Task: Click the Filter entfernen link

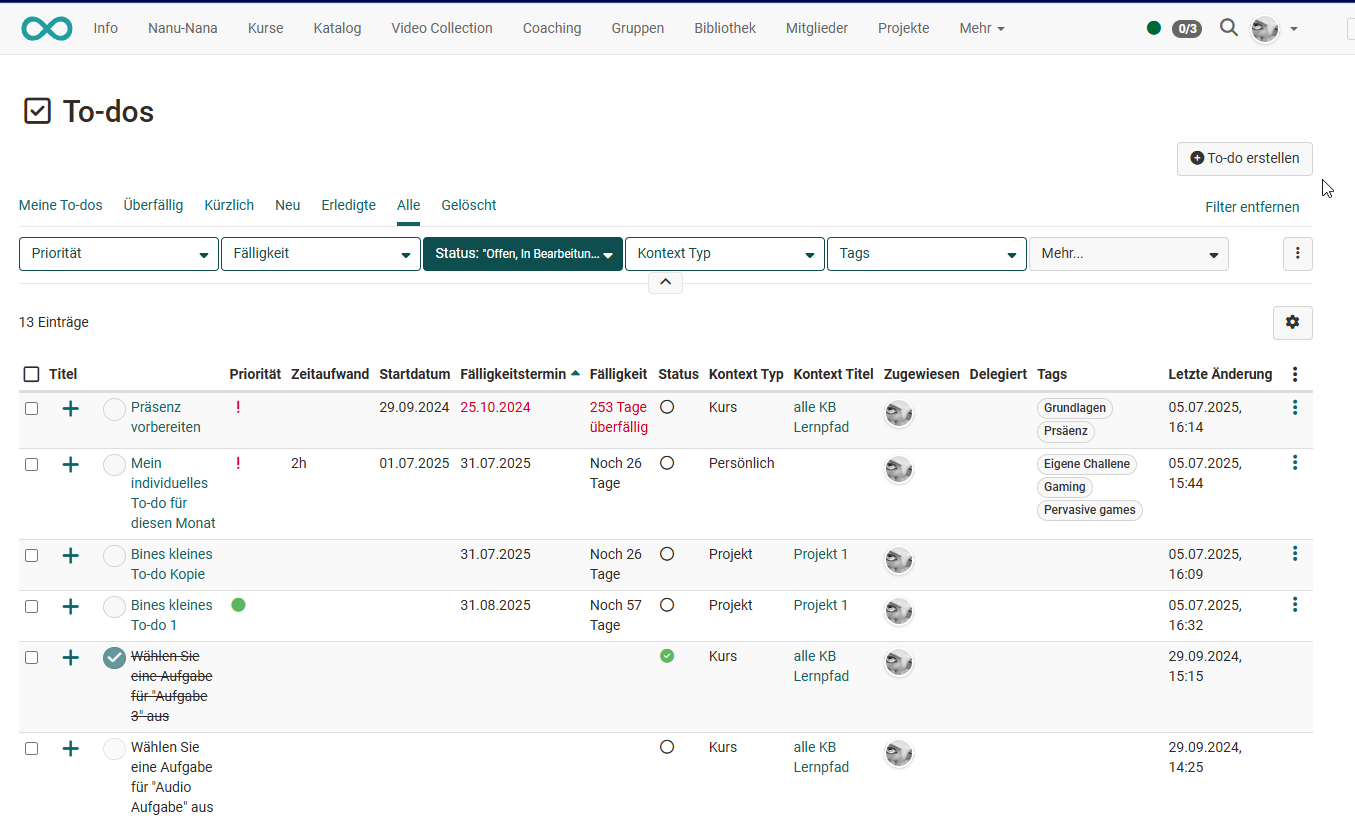Action: (x=1252, y=207)
